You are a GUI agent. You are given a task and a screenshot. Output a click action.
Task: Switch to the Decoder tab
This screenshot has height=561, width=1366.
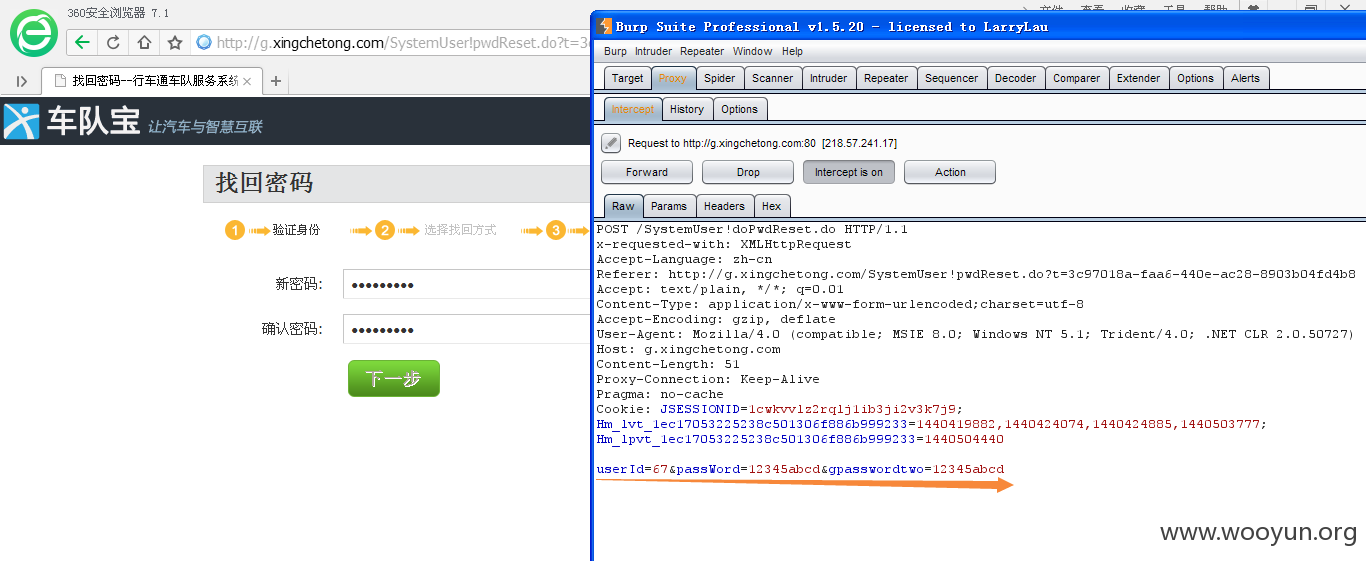[x=1016, y=78]
